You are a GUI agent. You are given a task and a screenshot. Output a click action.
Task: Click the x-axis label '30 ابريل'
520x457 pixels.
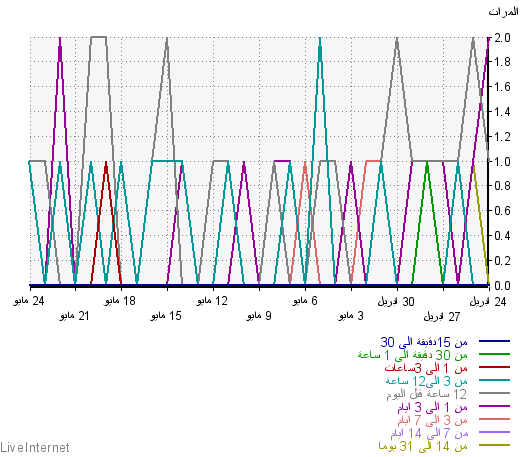[x=396, y=302]
